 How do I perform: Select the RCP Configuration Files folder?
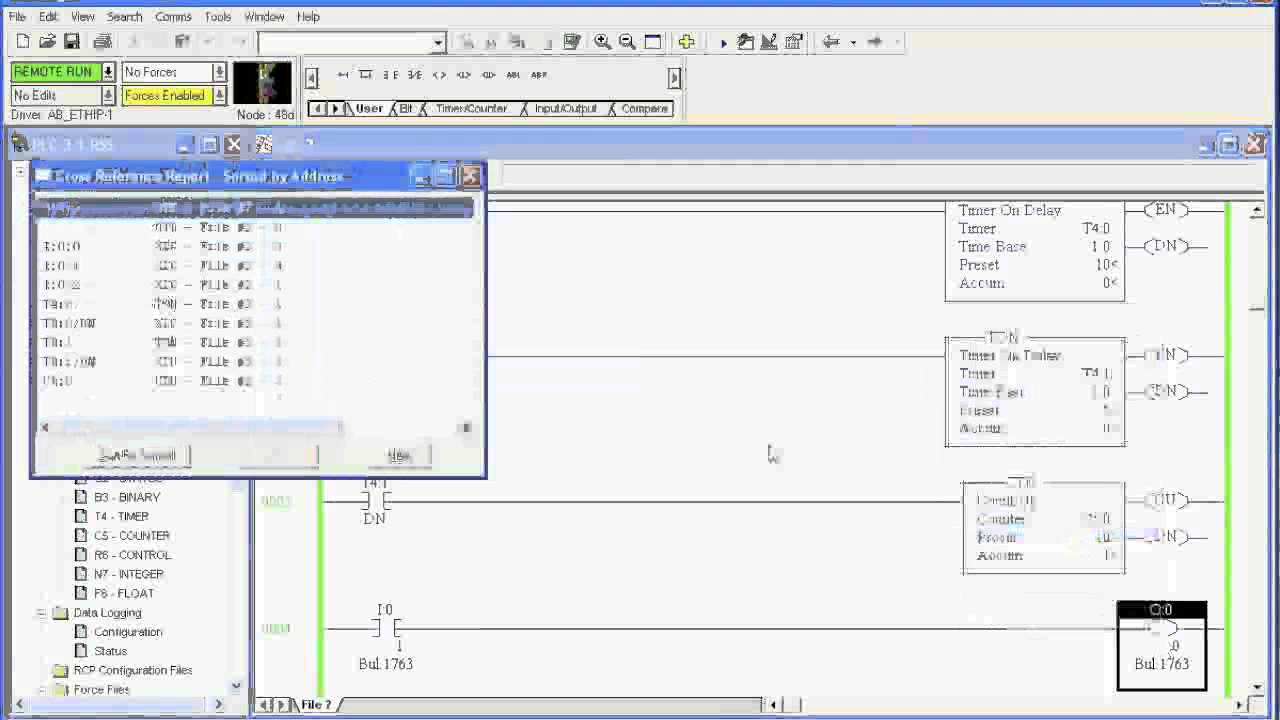133,670
